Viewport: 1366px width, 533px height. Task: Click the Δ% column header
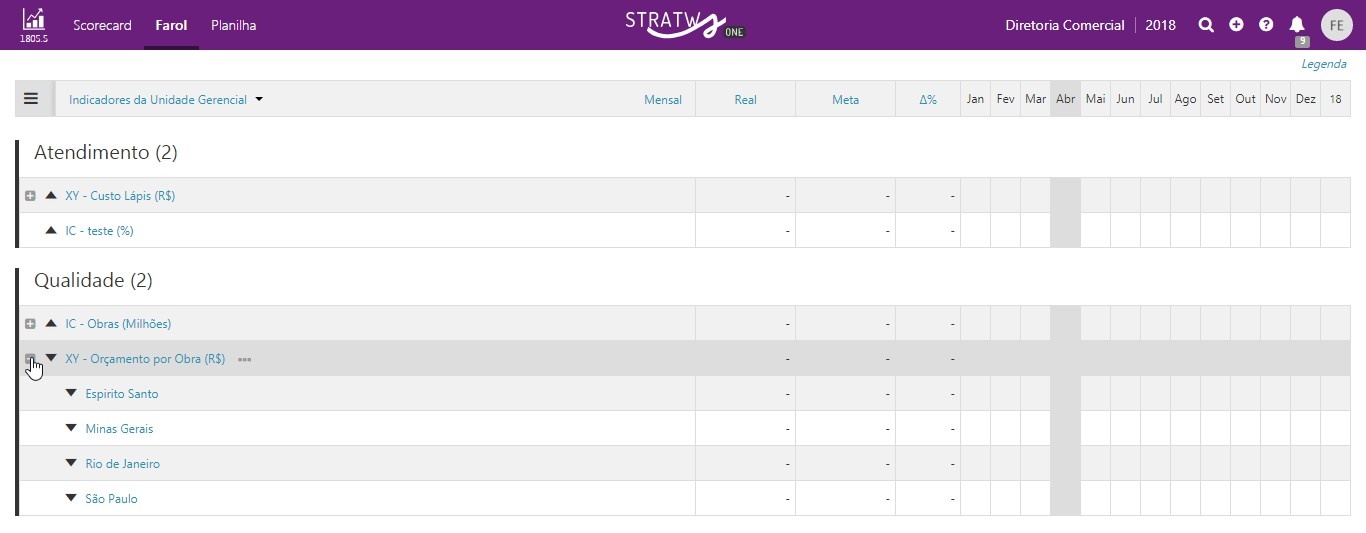click(928, 100)
